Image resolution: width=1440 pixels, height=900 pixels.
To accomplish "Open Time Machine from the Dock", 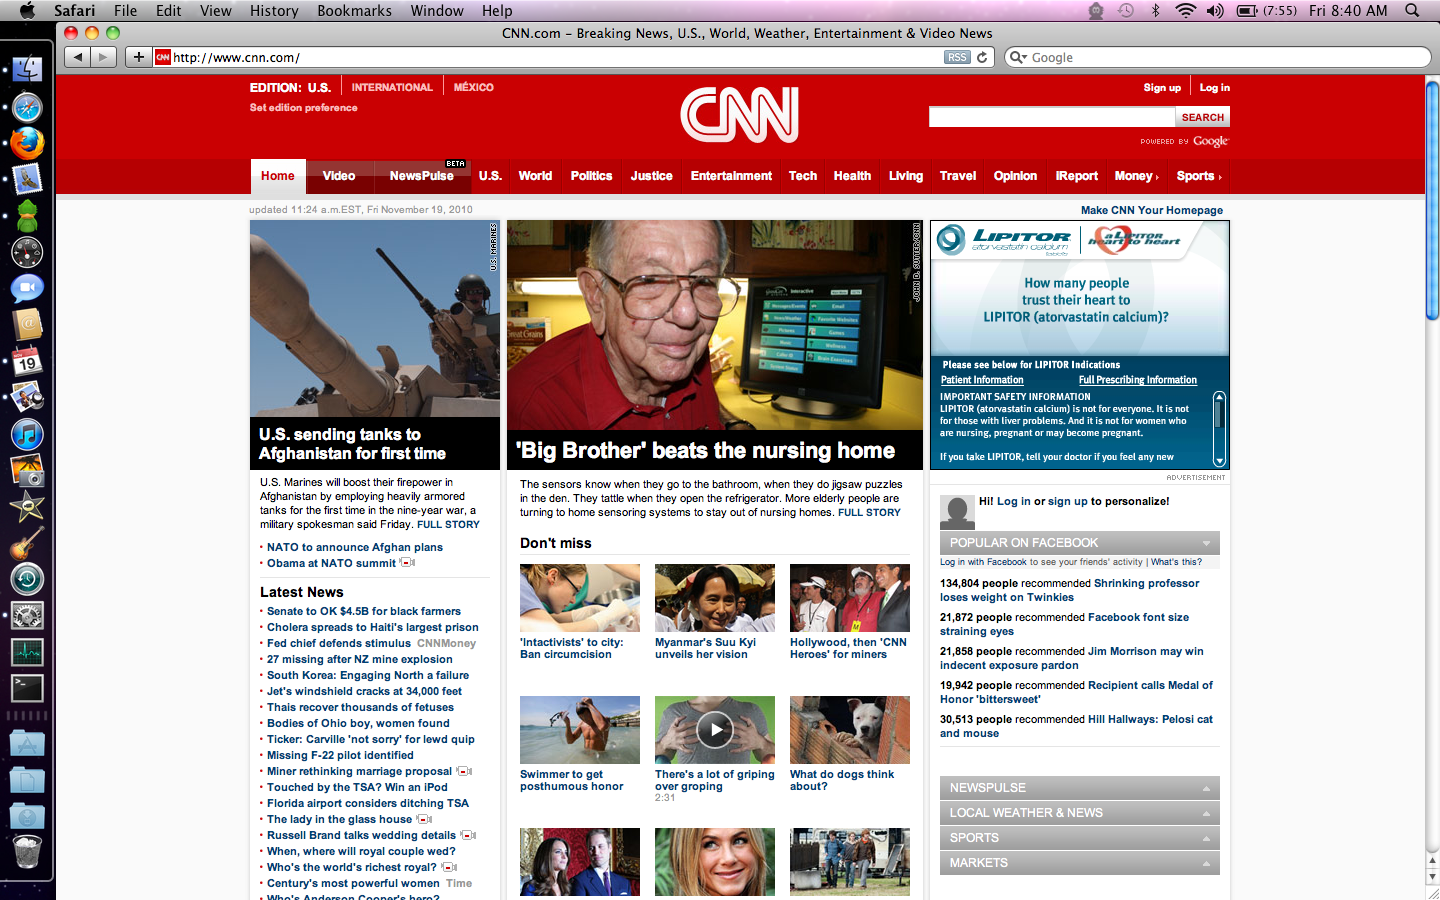I will coord(27,579).
